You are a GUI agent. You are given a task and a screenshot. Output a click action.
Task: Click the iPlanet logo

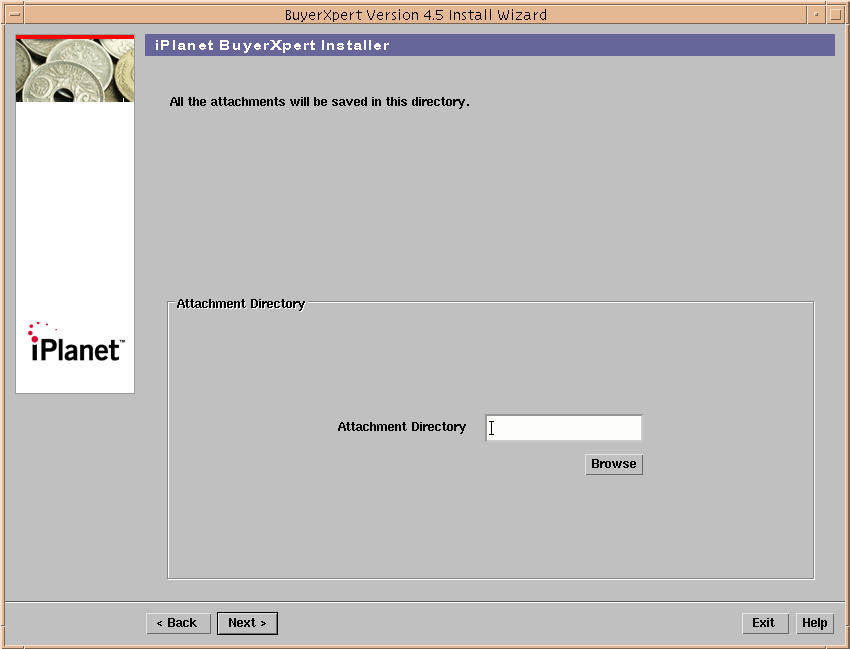(75, 343)
